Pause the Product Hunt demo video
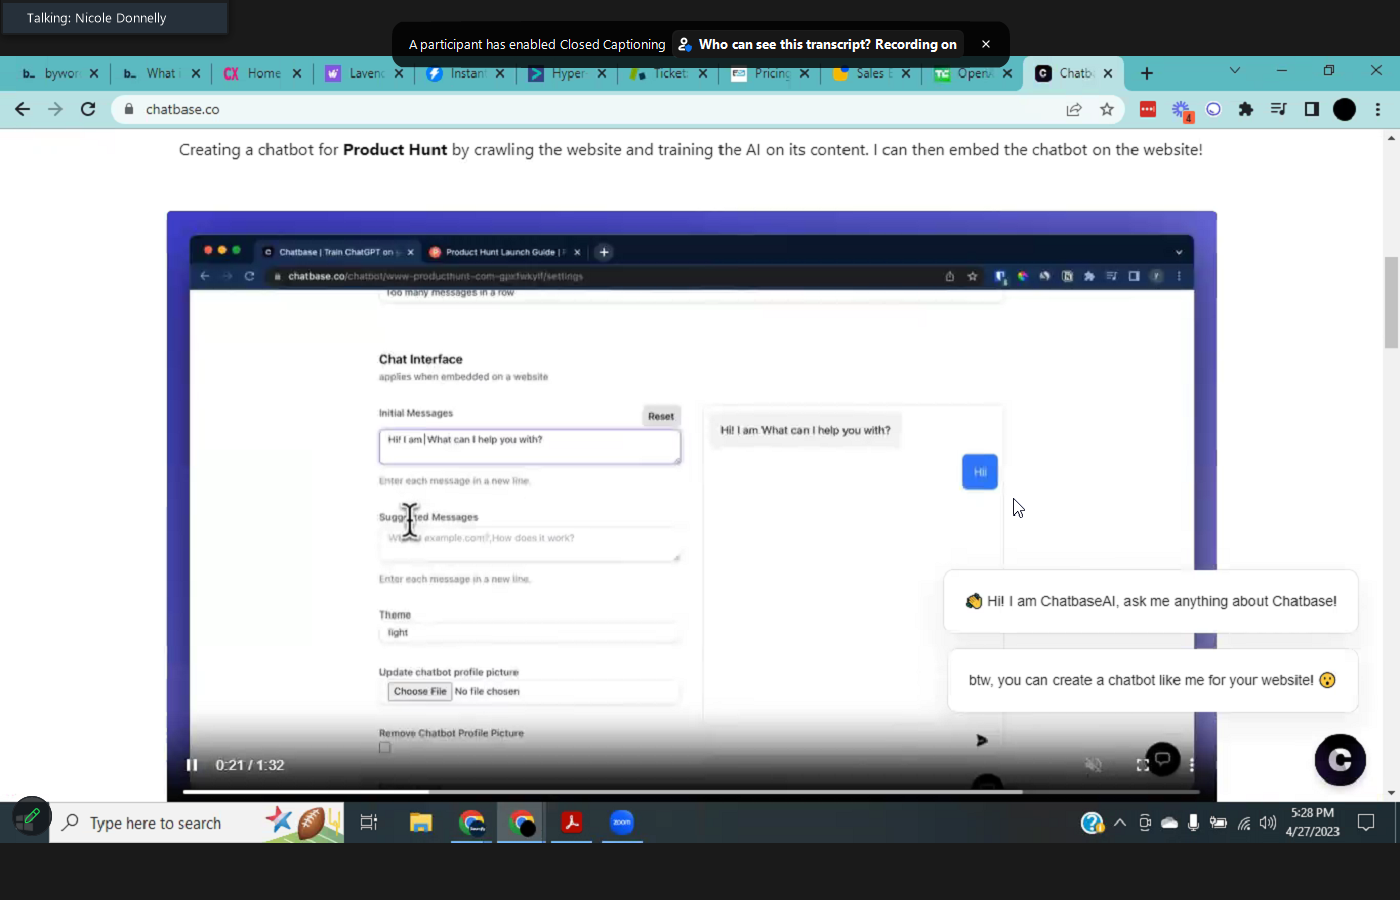Image resolution: width=1400 pixels, height=900 pixels. click(192, 765)
